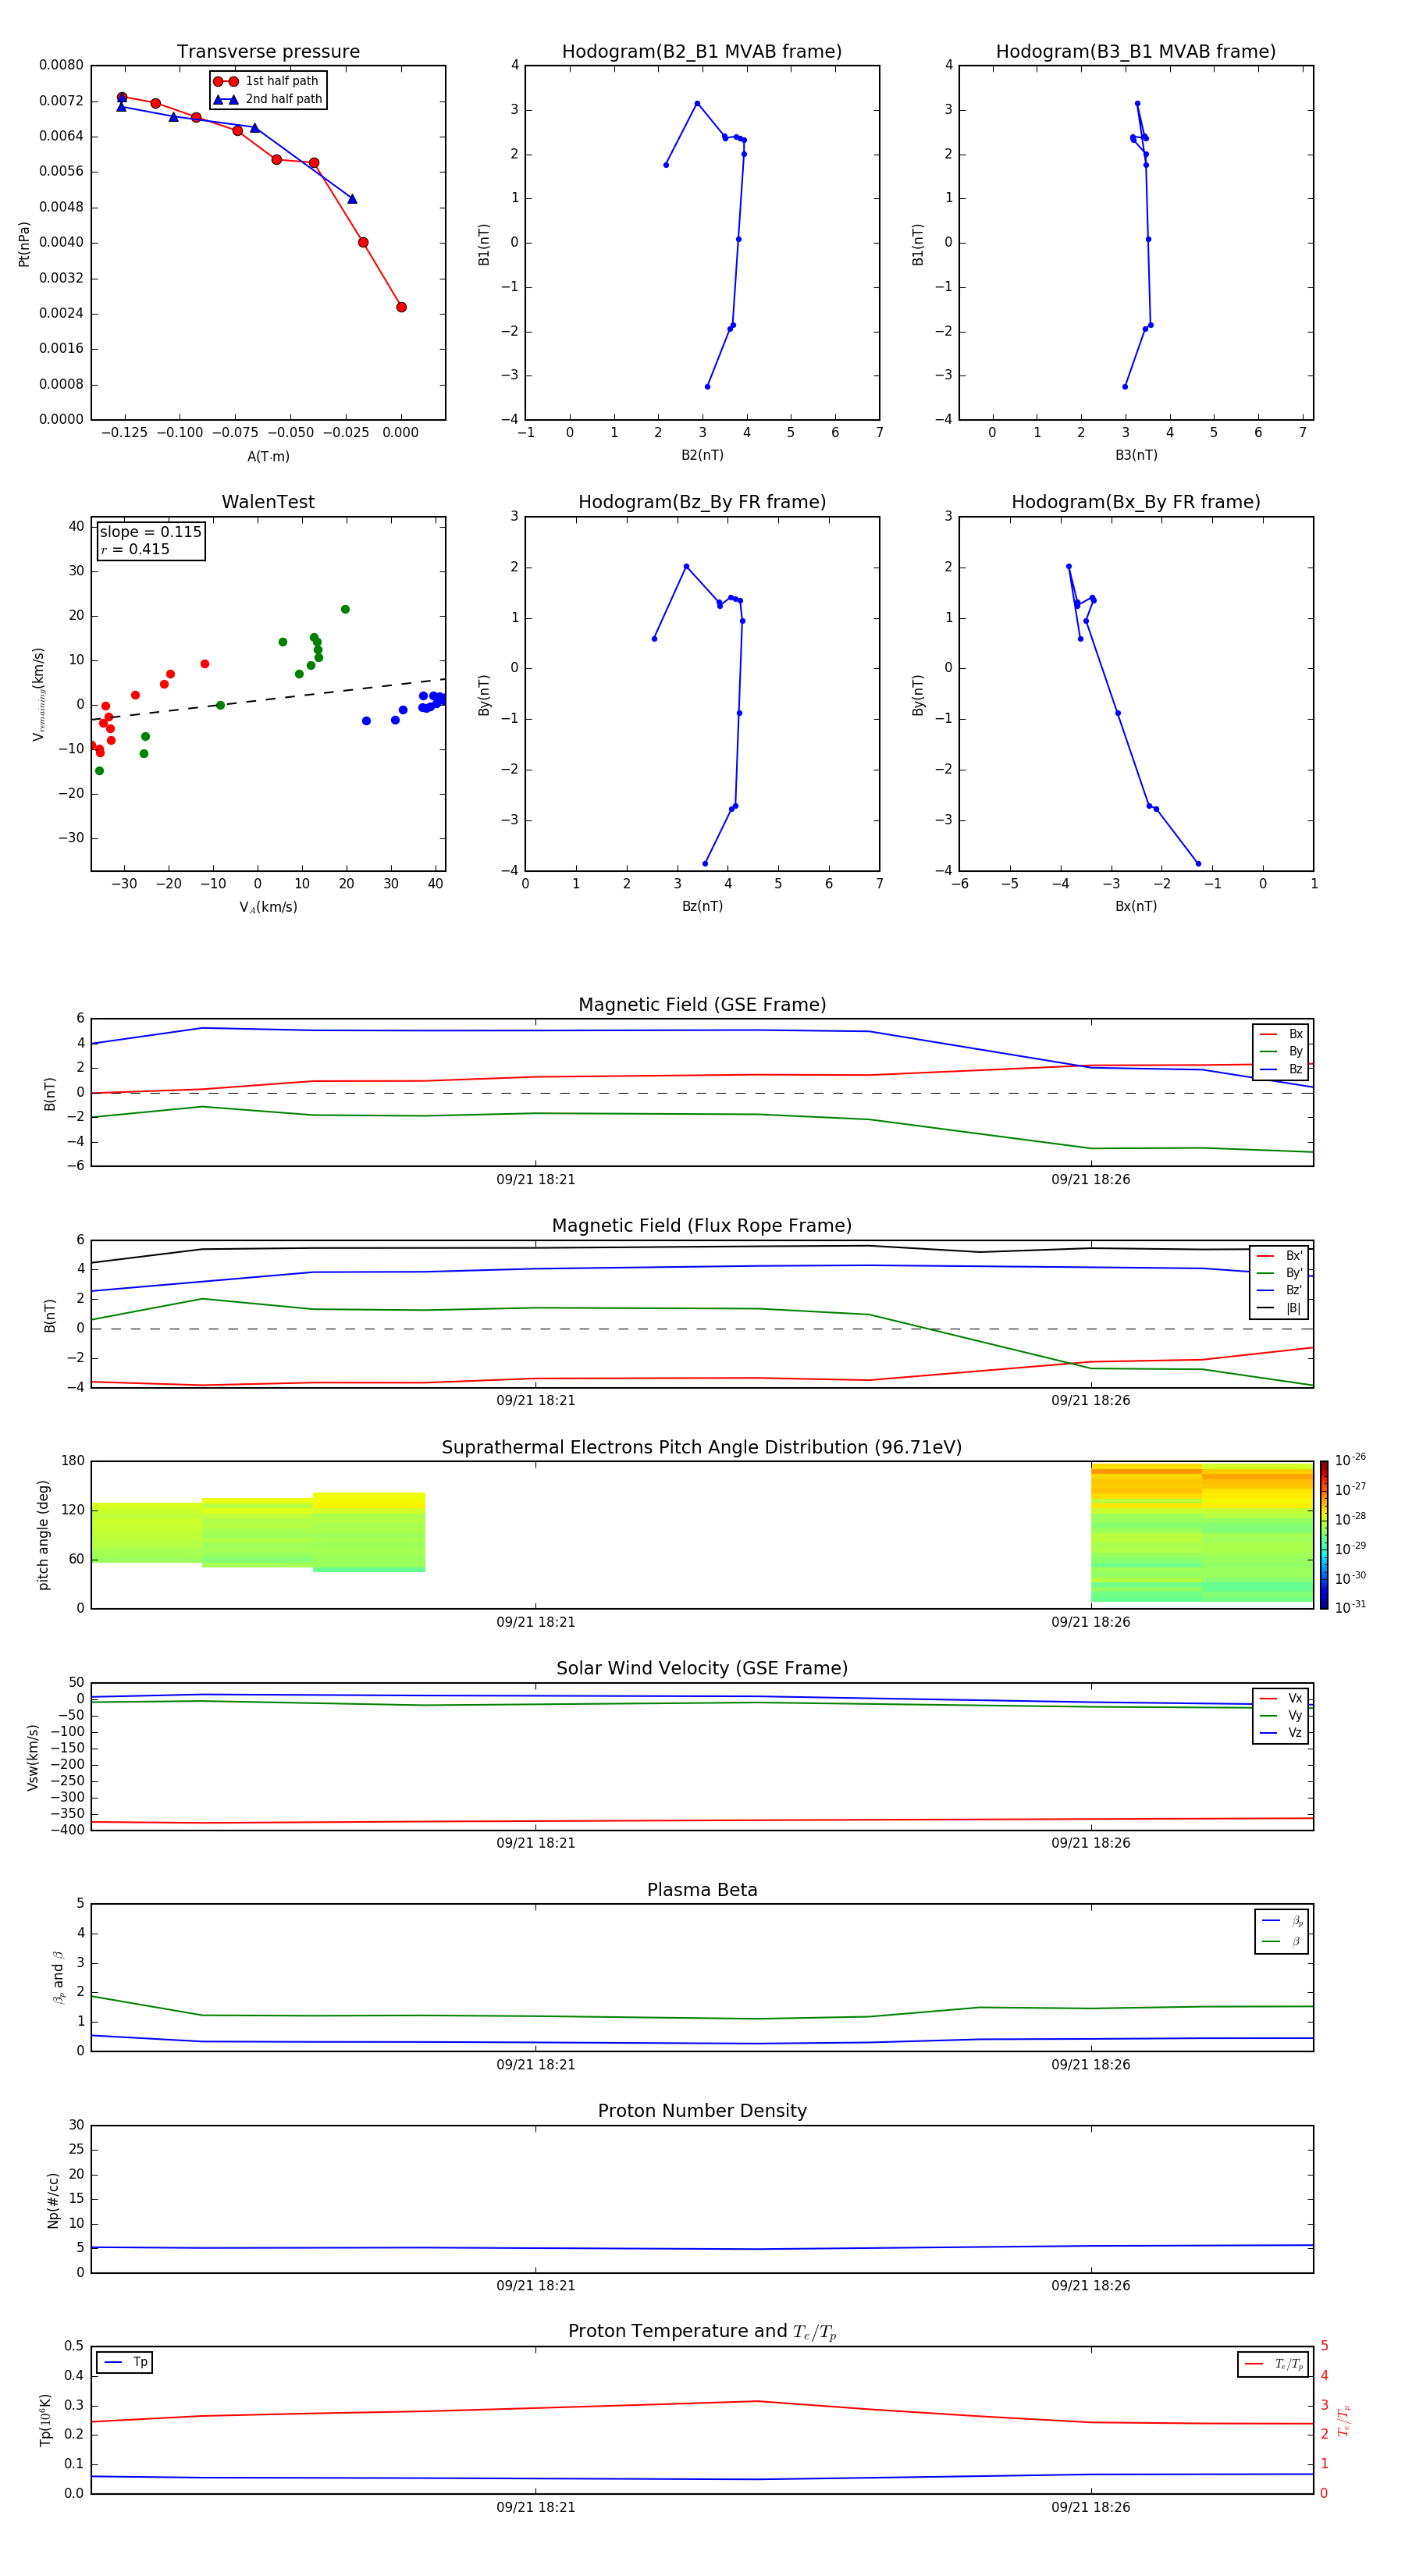Image resolution: width=1405 pixels, height=2576 pixels.
Task: Click the 'Hodogram(B3_B1 MVAB frame)' title
Action: [x=1136, y=52]
